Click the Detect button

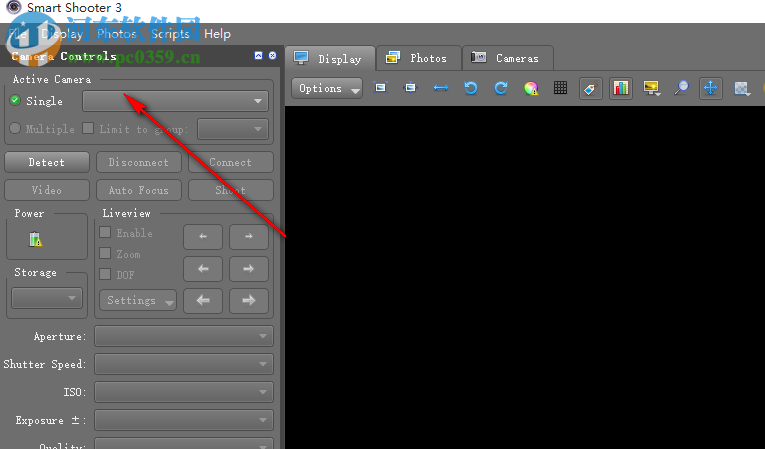[47, 162]
